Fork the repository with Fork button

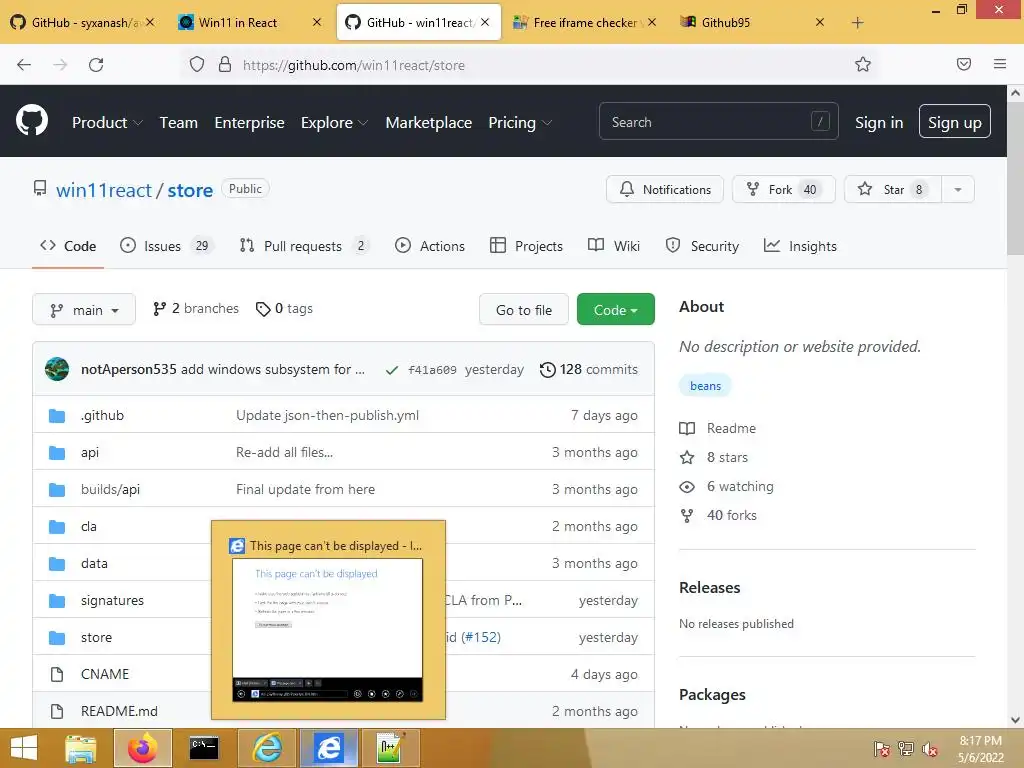coord(783,189)
